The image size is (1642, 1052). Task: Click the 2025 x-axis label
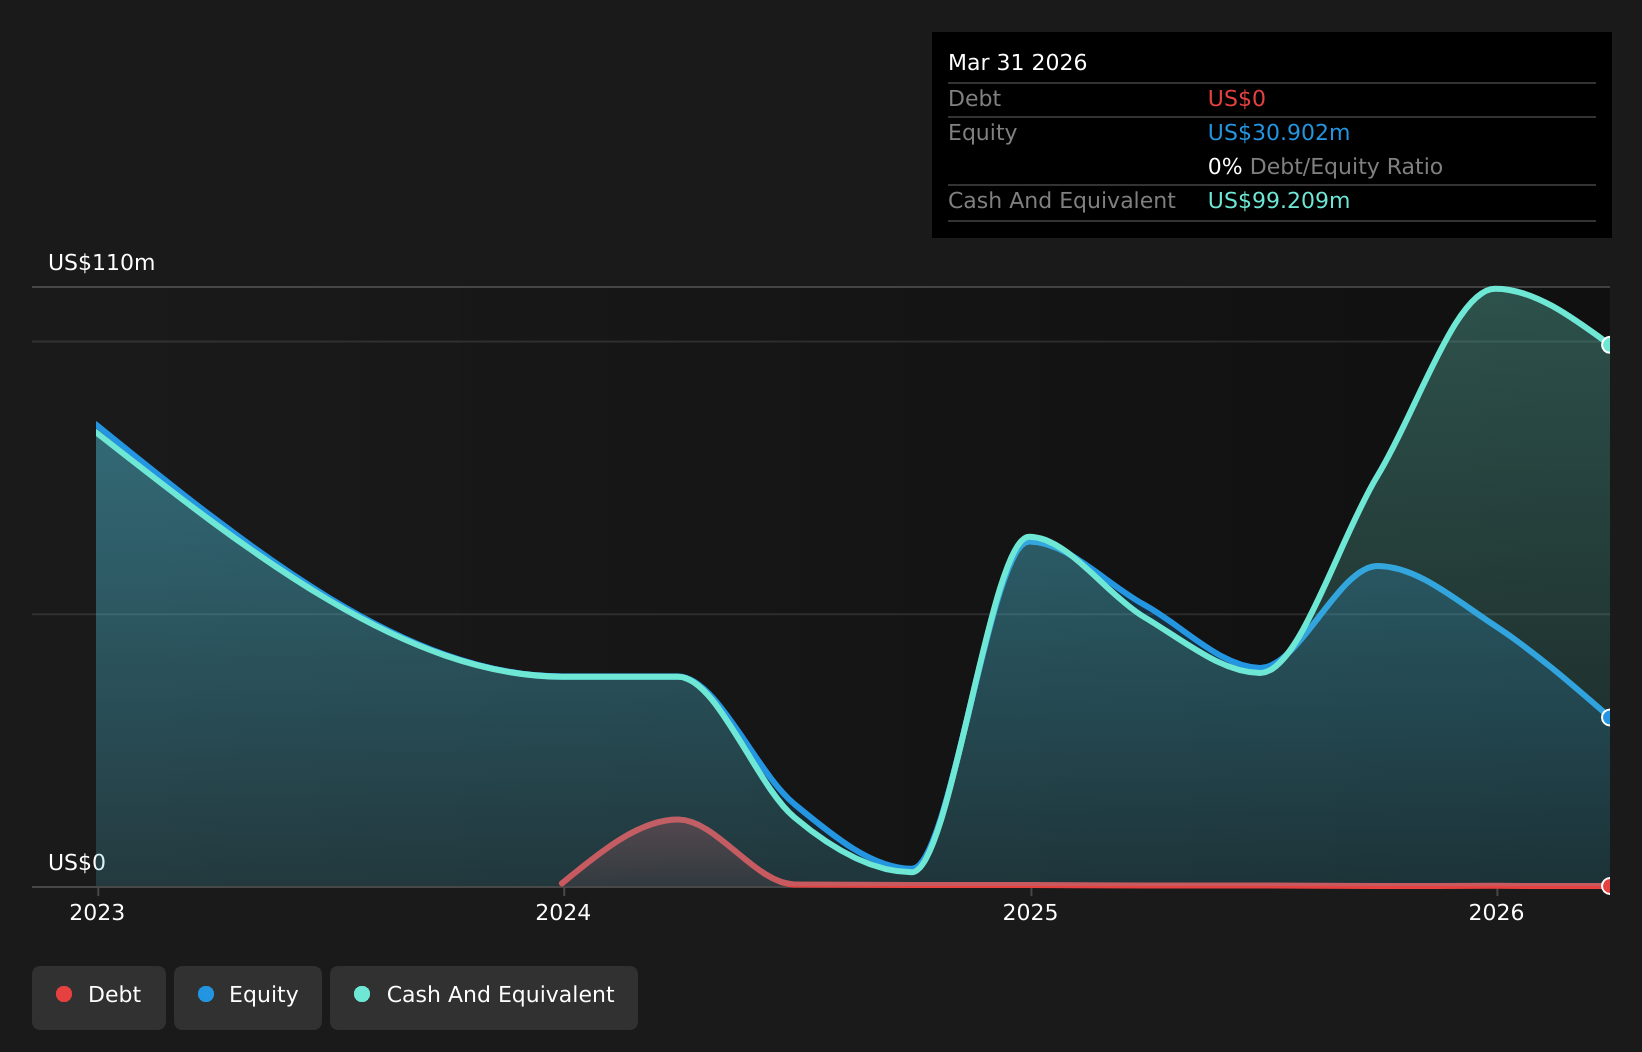pos(1030,912)
